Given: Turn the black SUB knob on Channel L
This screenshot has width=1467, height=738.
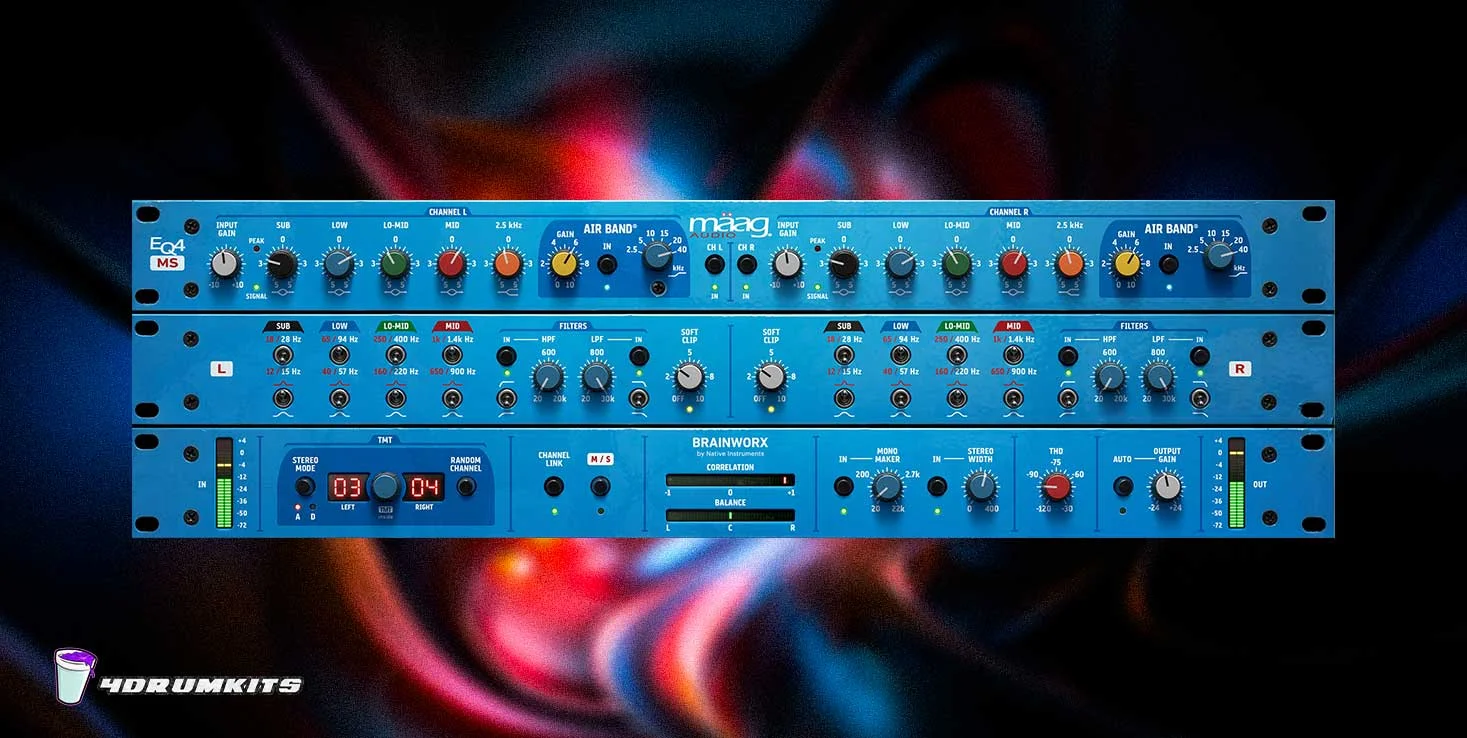Looking at the screenshot, I should pyautogui.click(x=282, y=264).
